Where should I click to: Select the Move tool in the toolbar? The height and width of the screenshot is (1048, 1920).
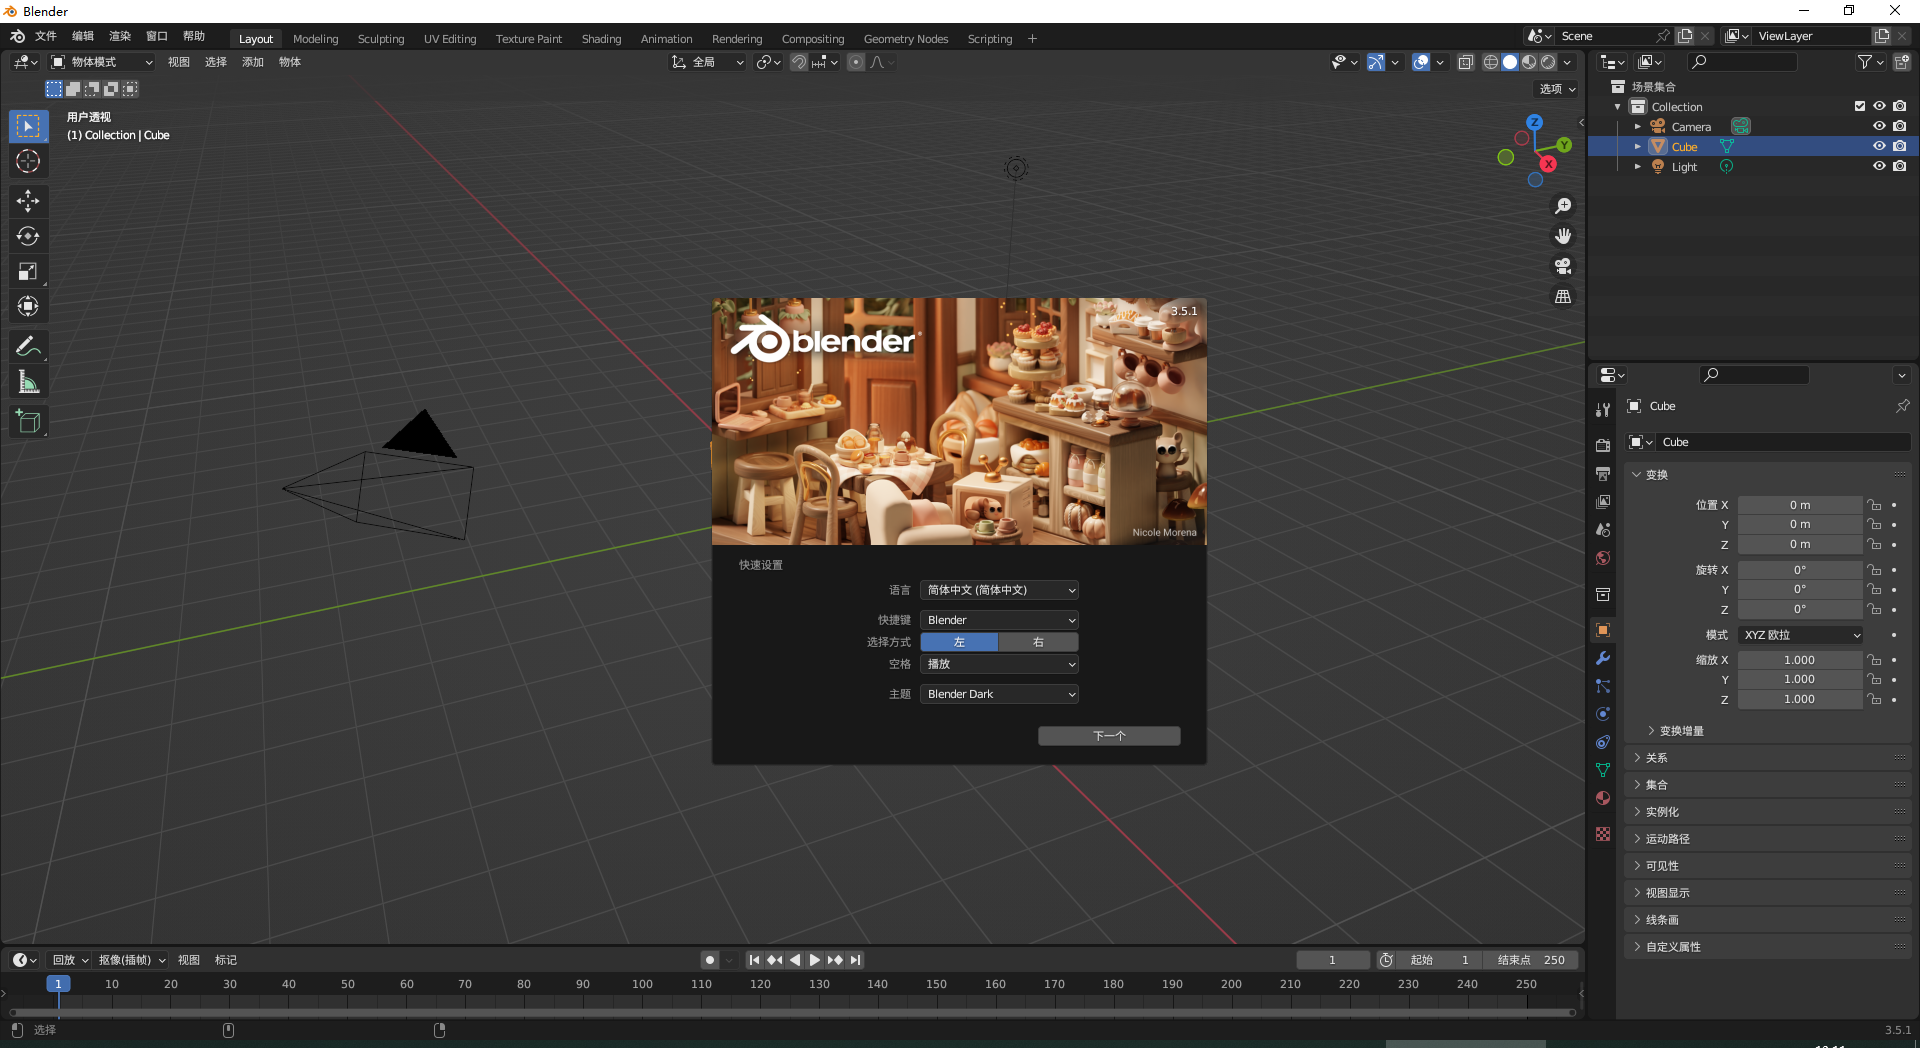pyautogui.click(x=28, y=201)
